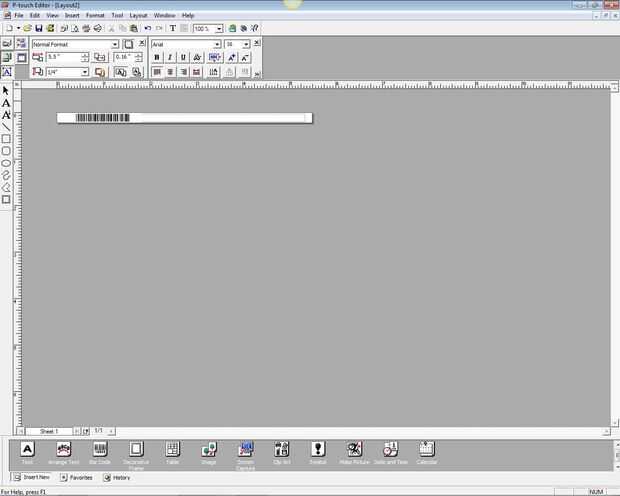This screenshot has width=620, height=496.
Task: Select the freehand Curve tool
Action: tap(6, 175)
